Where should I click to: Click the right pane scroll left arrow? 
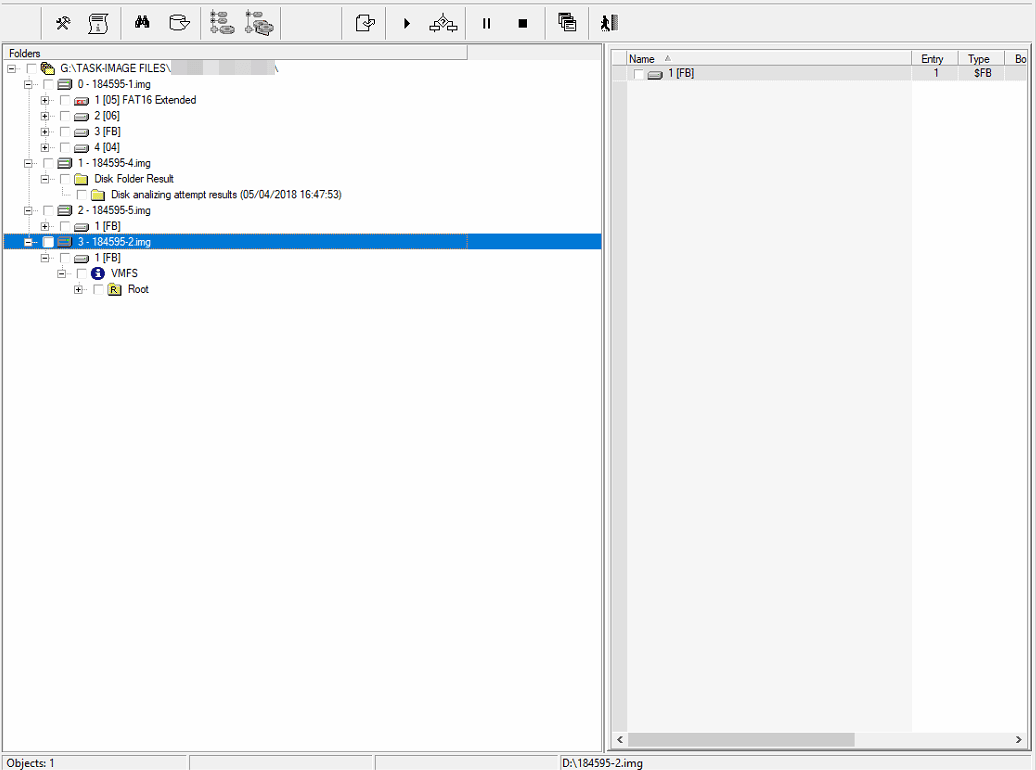click(620, 740)
